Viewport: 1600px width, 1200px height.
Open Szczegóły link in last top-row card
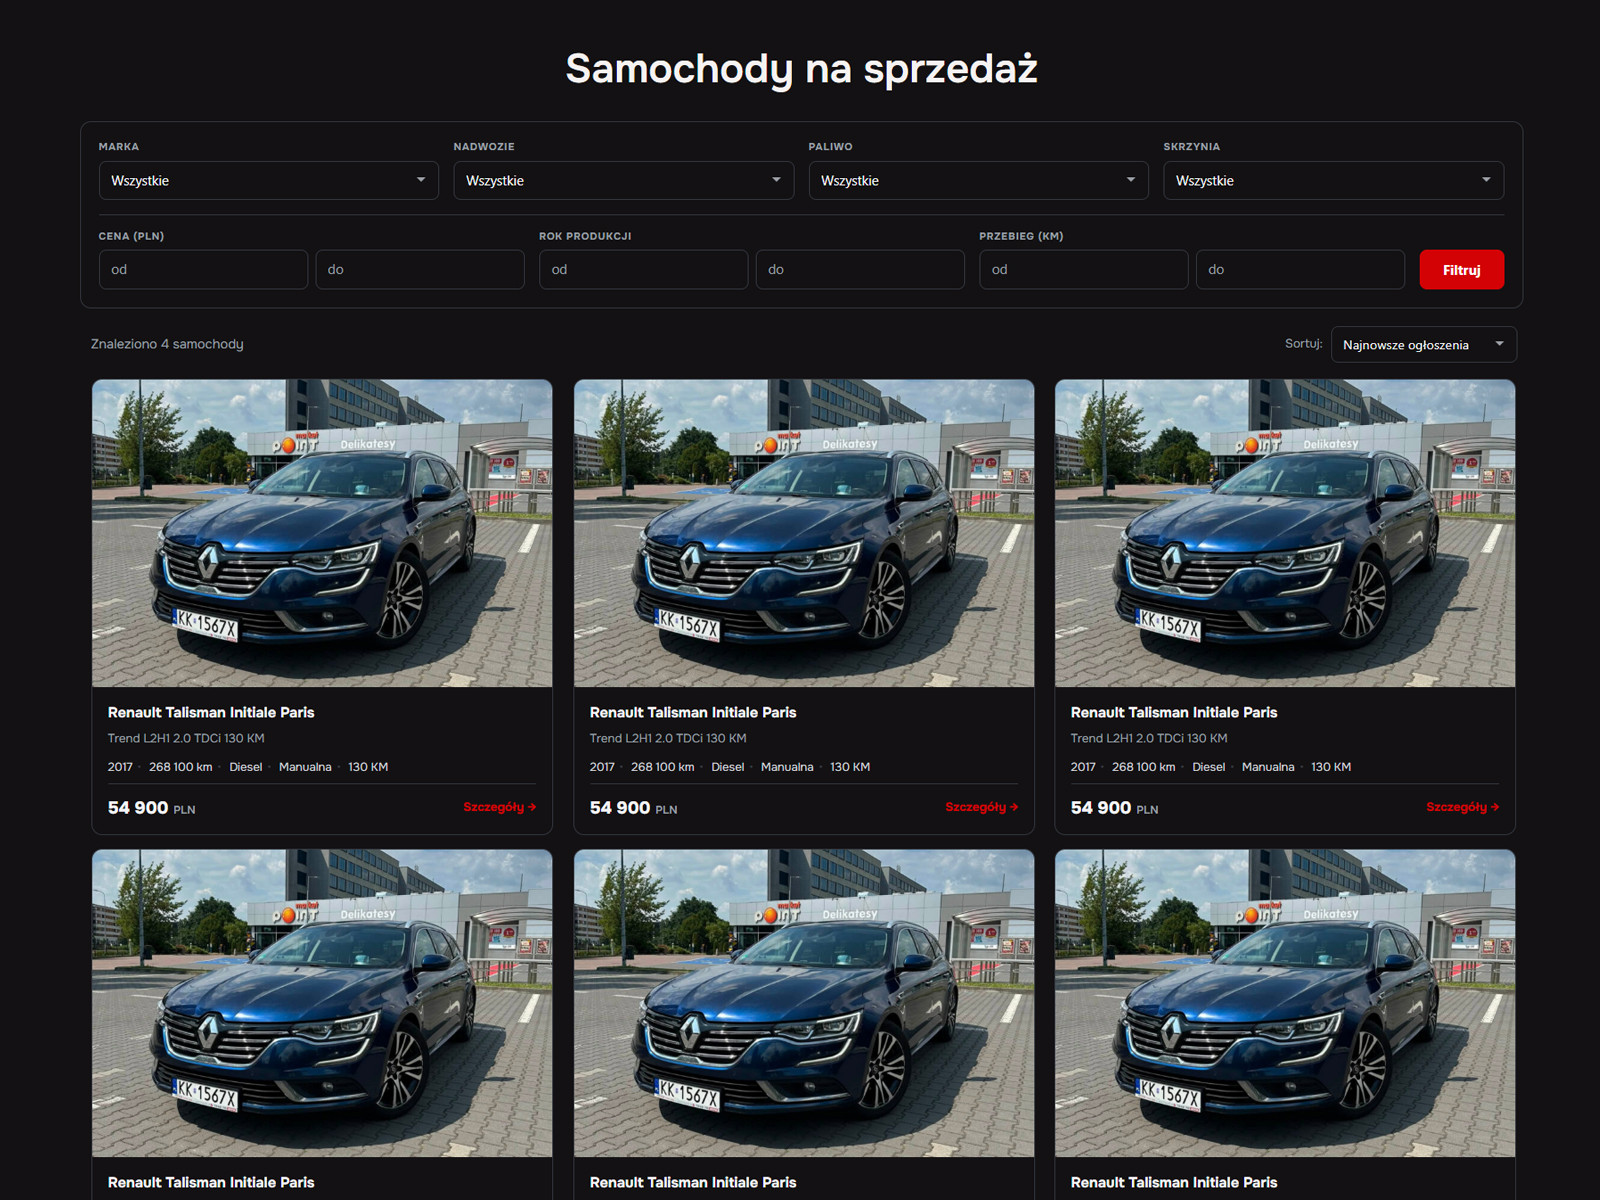pyautogui.click(x=1463, y=807)
